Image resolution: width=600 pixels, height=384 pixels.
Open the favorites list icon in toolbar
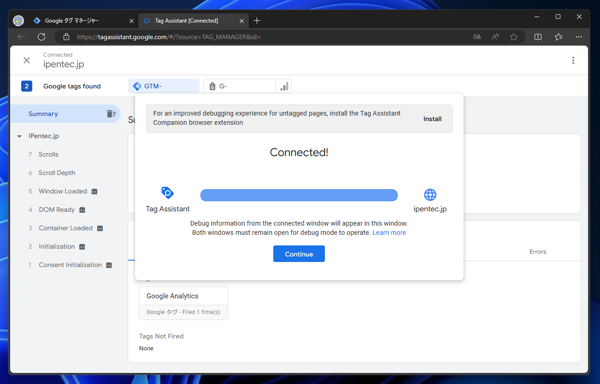[x=558, y=37]
